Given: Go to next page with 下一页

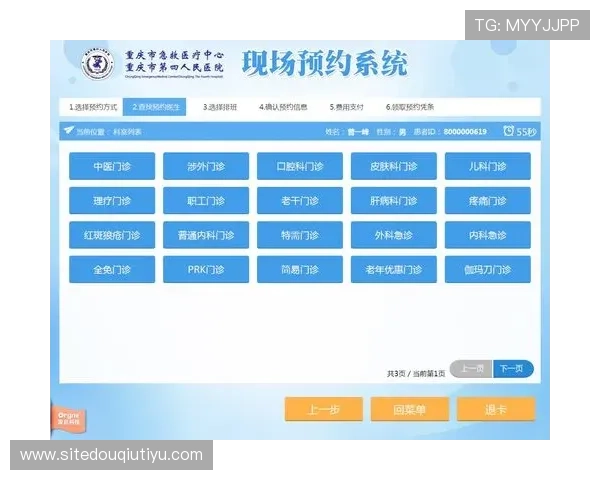Looking at the screenshot, I should [x=513, y=369].
